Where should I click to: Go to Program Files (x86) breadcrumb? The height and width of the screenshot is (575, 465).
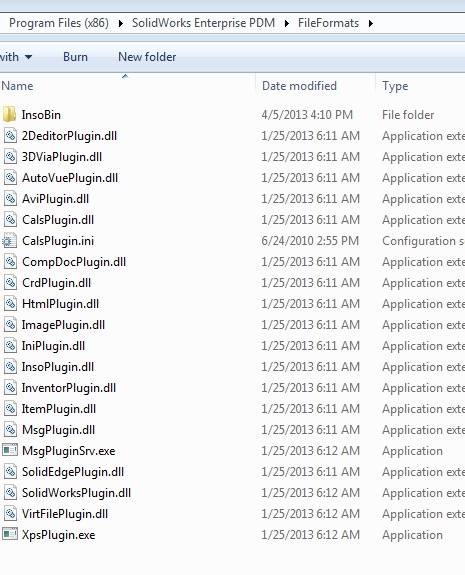coord(59,23)
